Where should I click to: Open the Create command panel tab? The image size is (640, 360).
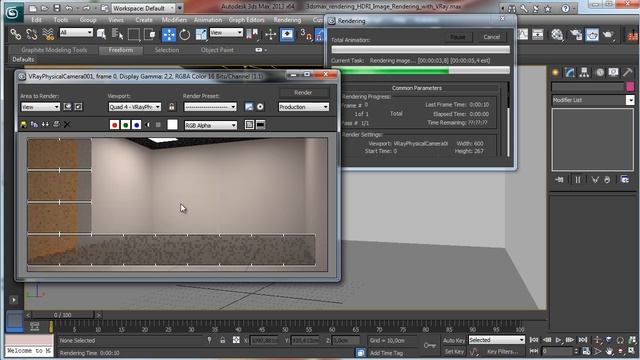[x=556, y=73]
